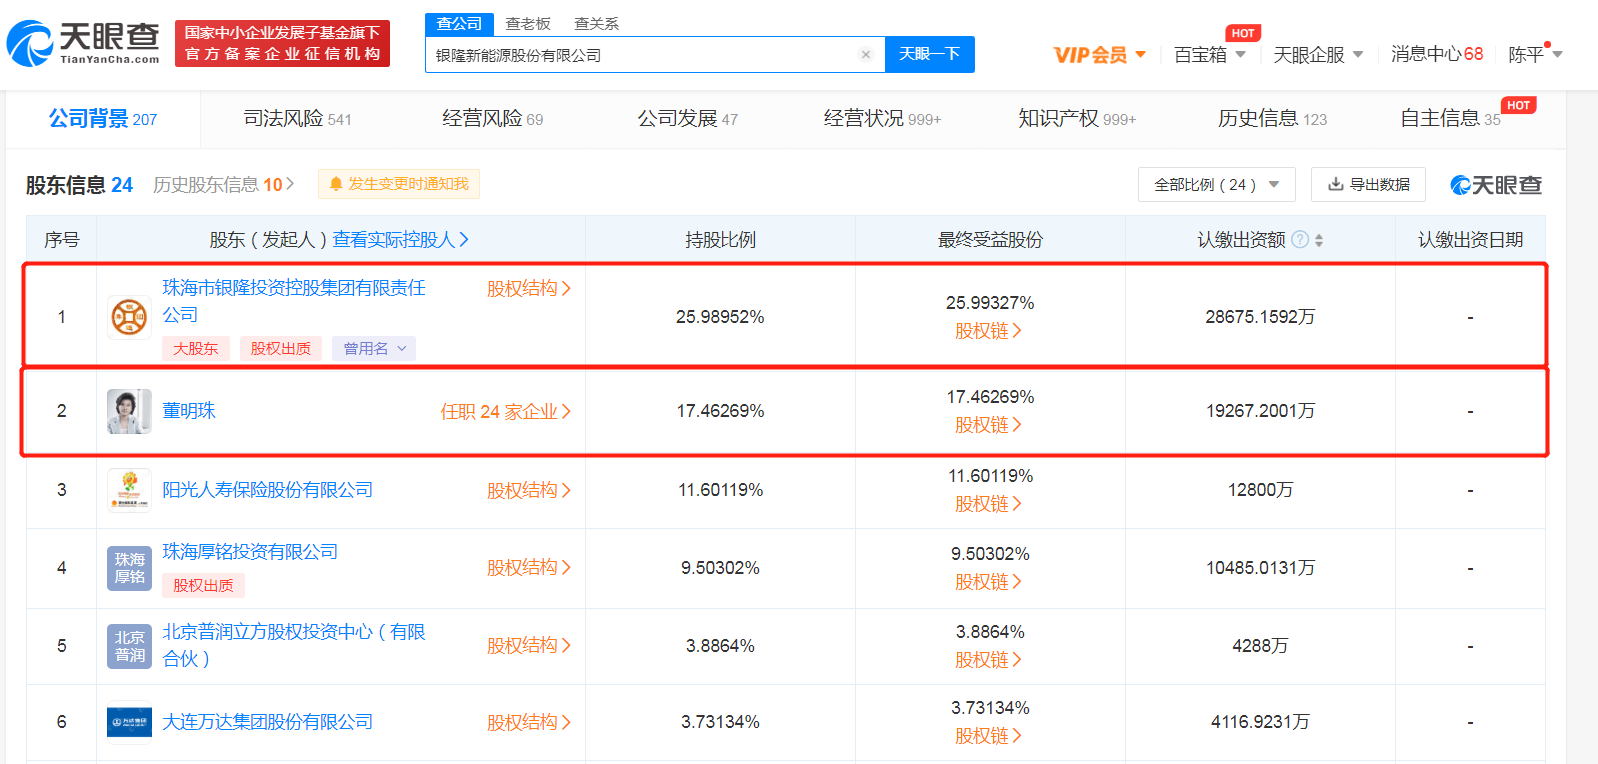Open 消息中心 68 notifications
The width and height of the screenshot is (1598, 764).
pos(1437,54)
